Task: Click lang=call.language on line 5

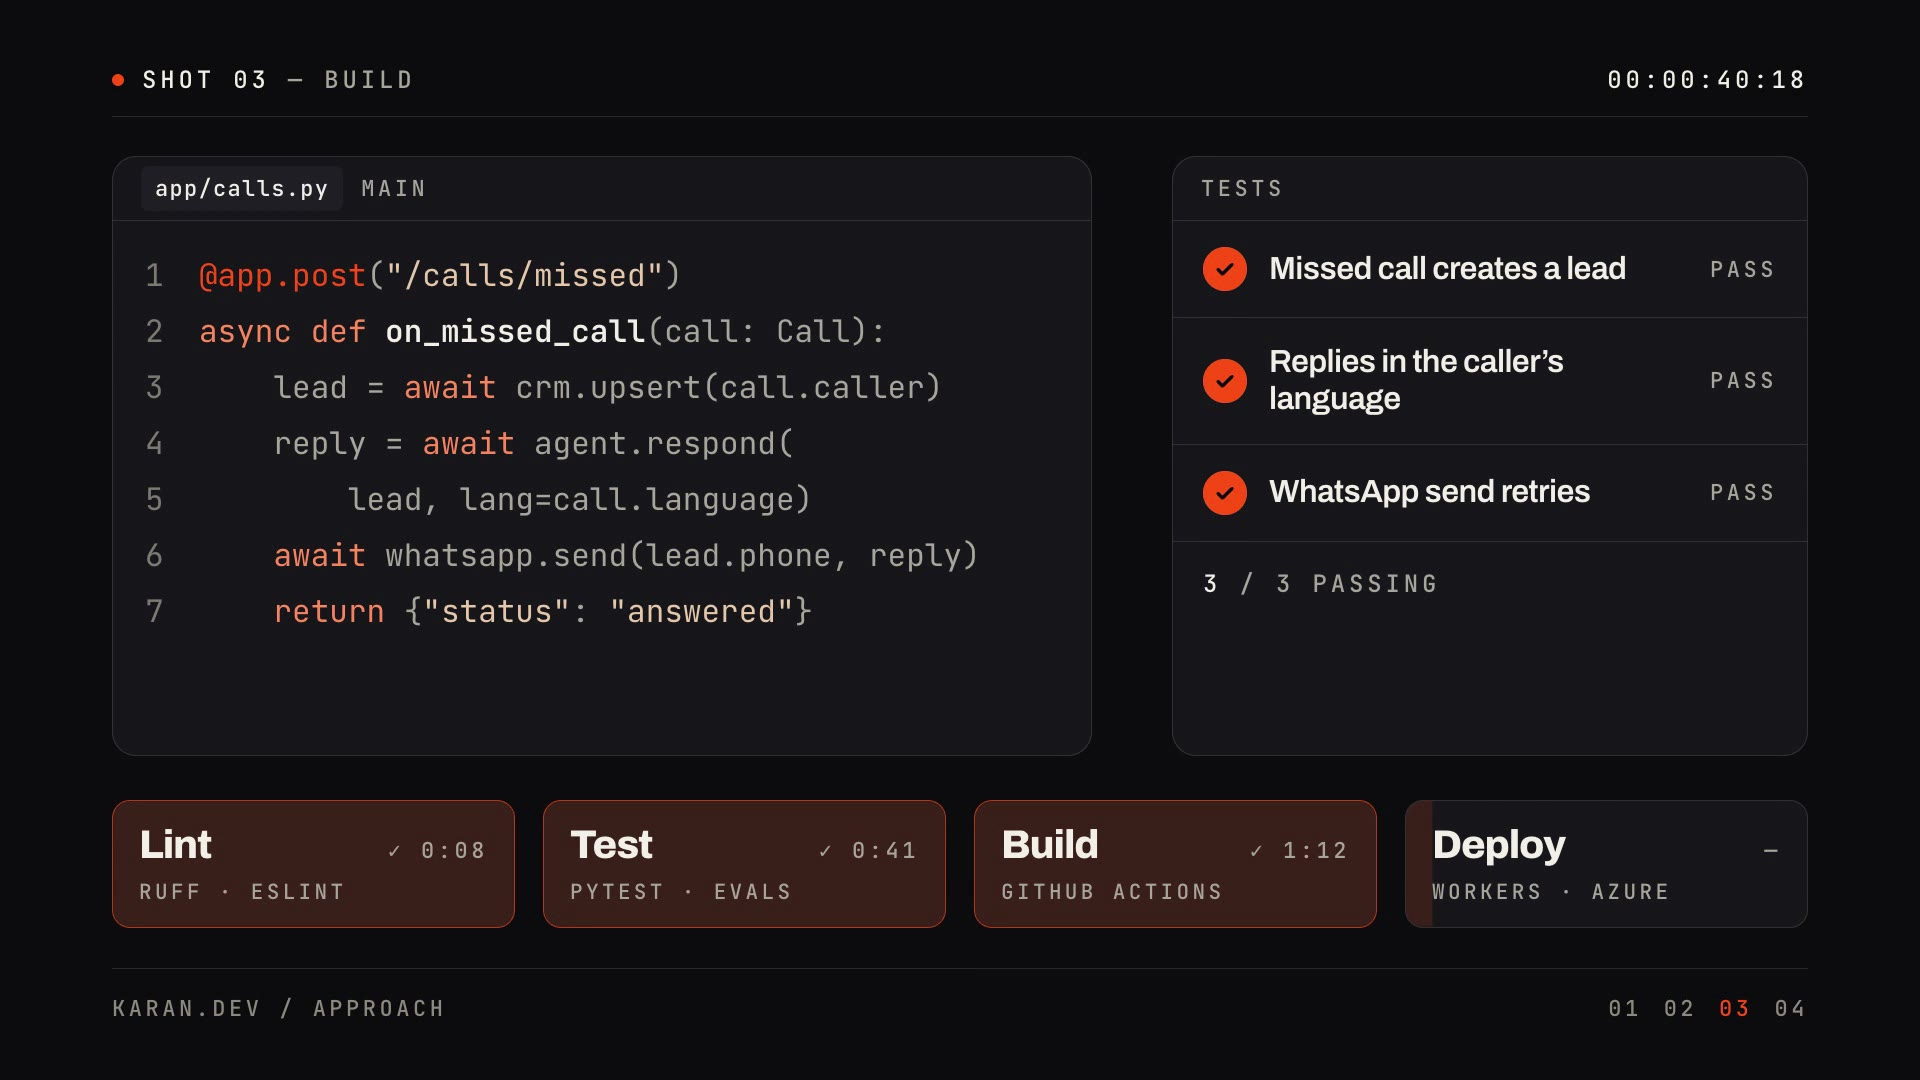Action: [x=627, y=500]
